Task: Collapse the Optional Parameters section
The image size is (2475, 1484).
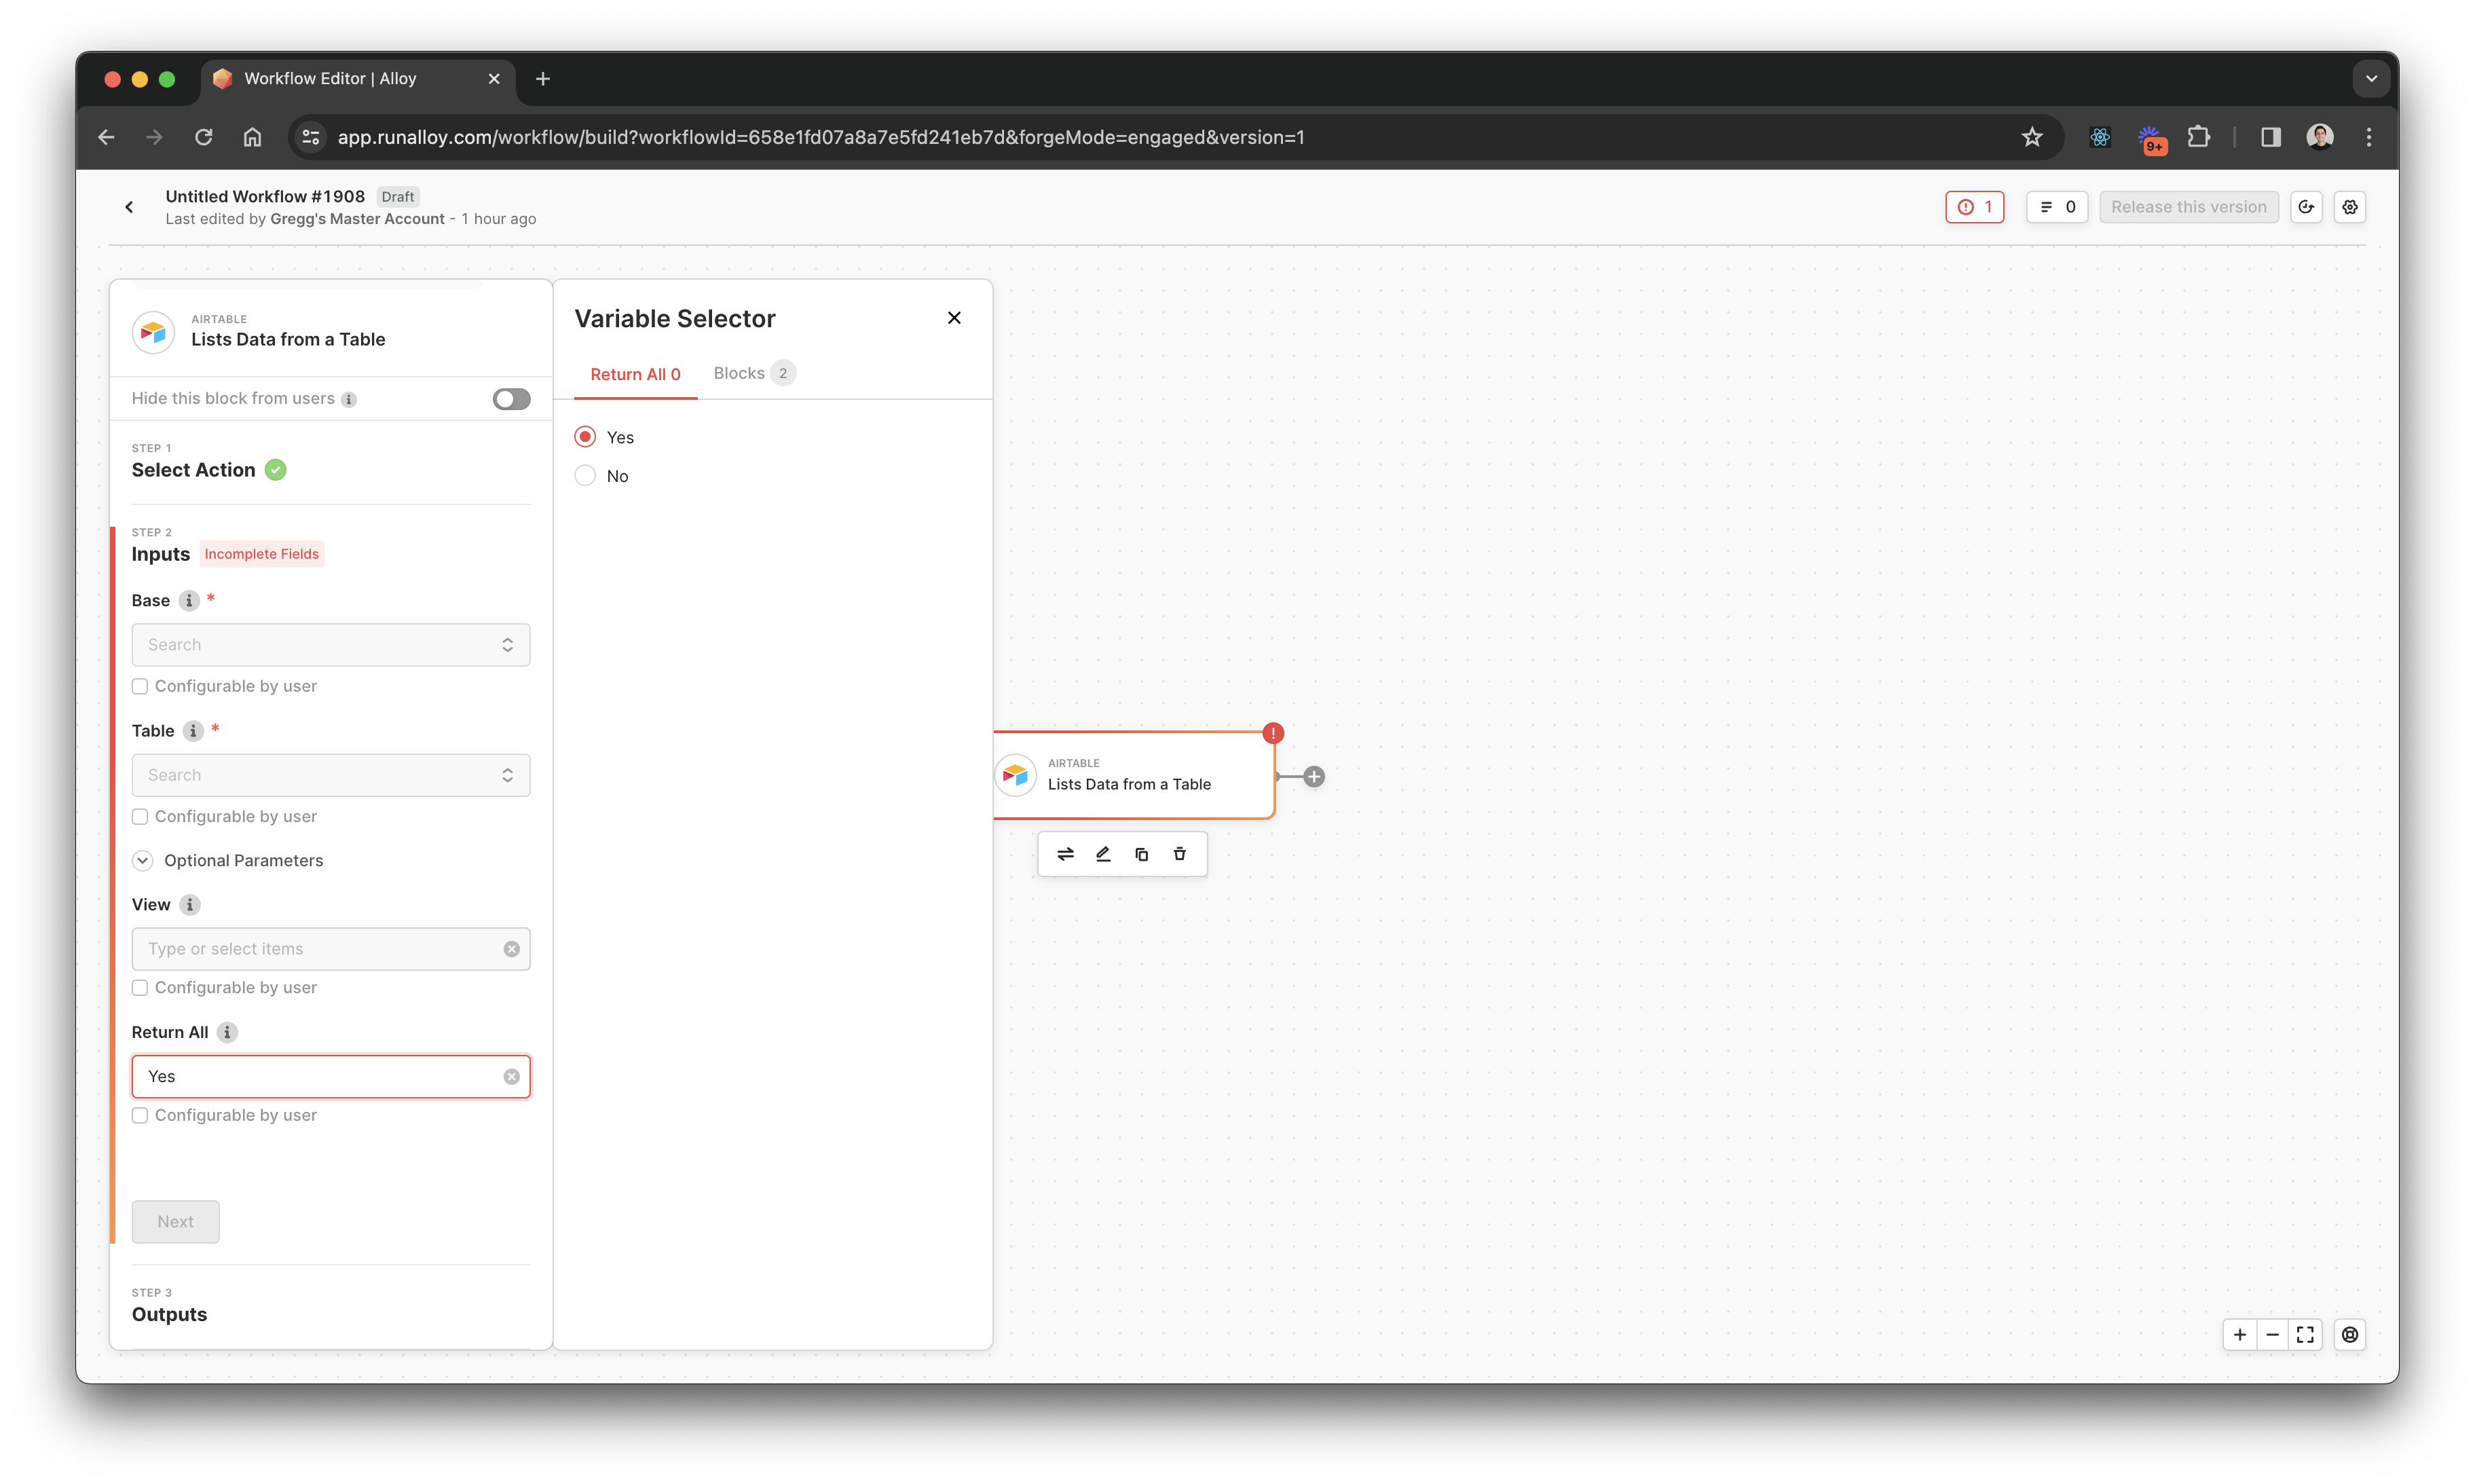Action: point(143,861)
